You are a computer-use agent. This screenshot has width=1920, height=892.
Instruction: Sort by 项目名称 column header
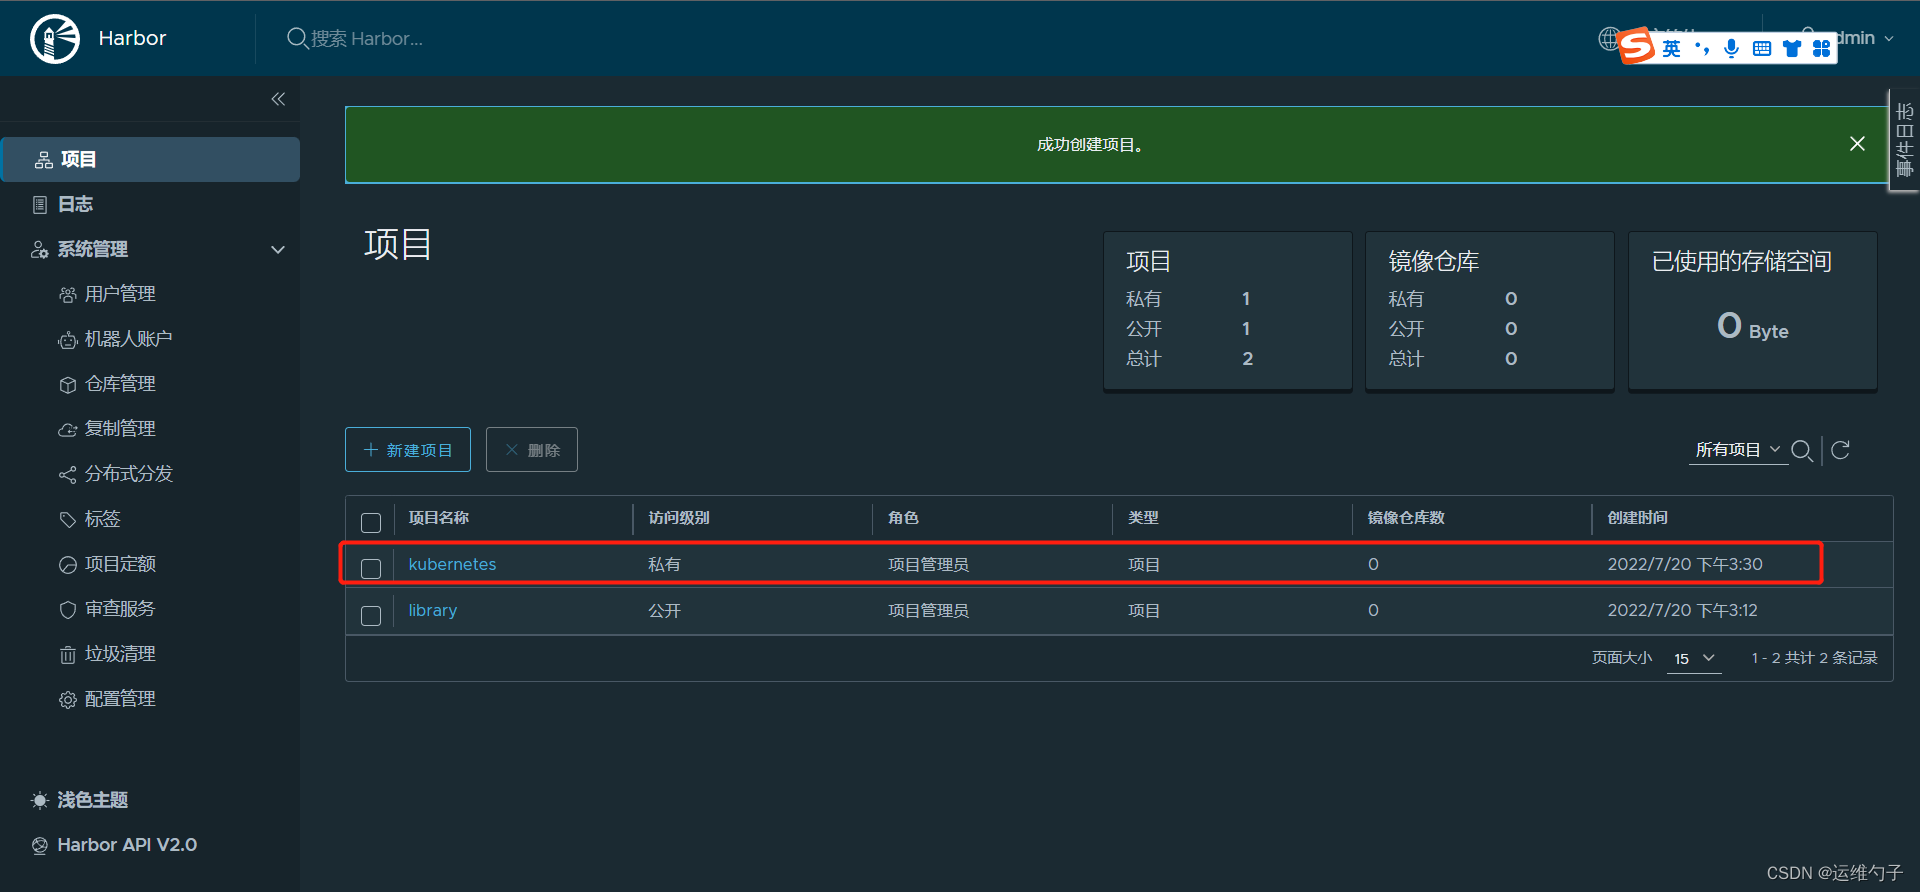click(439, 518)
